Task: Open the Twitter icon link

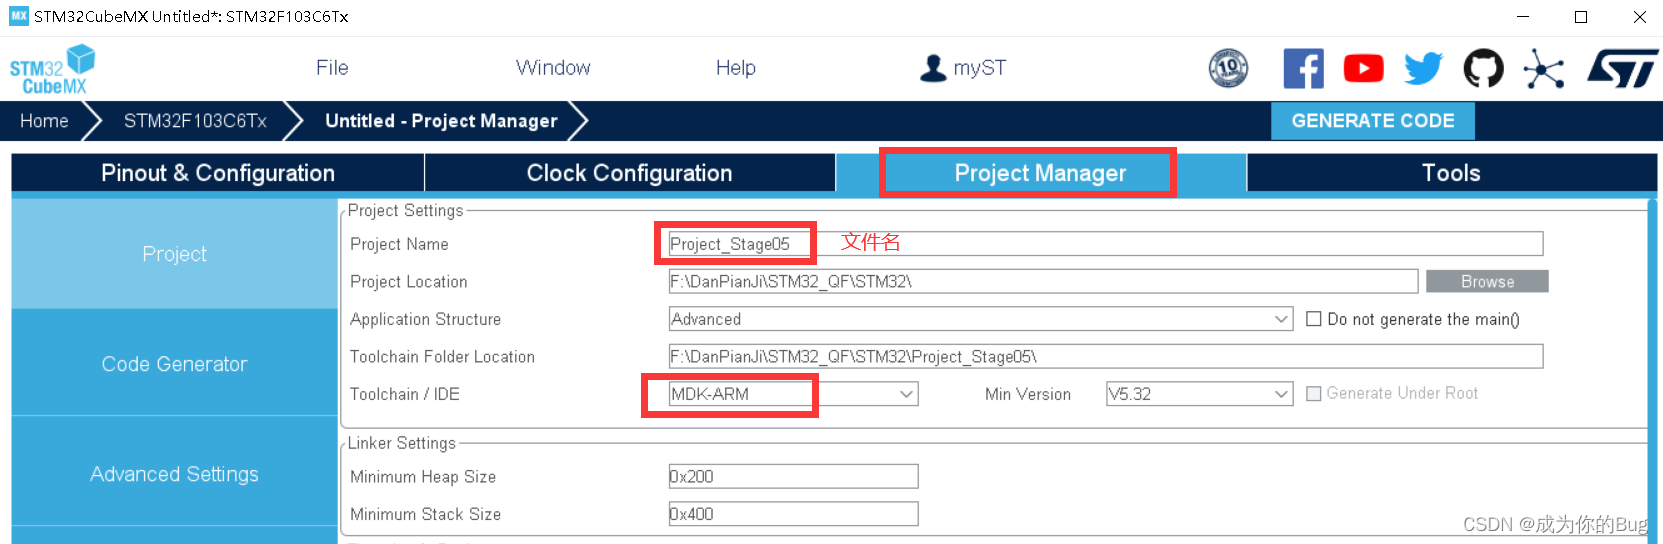Action: pyautogui.click(x=1423, y=68)
